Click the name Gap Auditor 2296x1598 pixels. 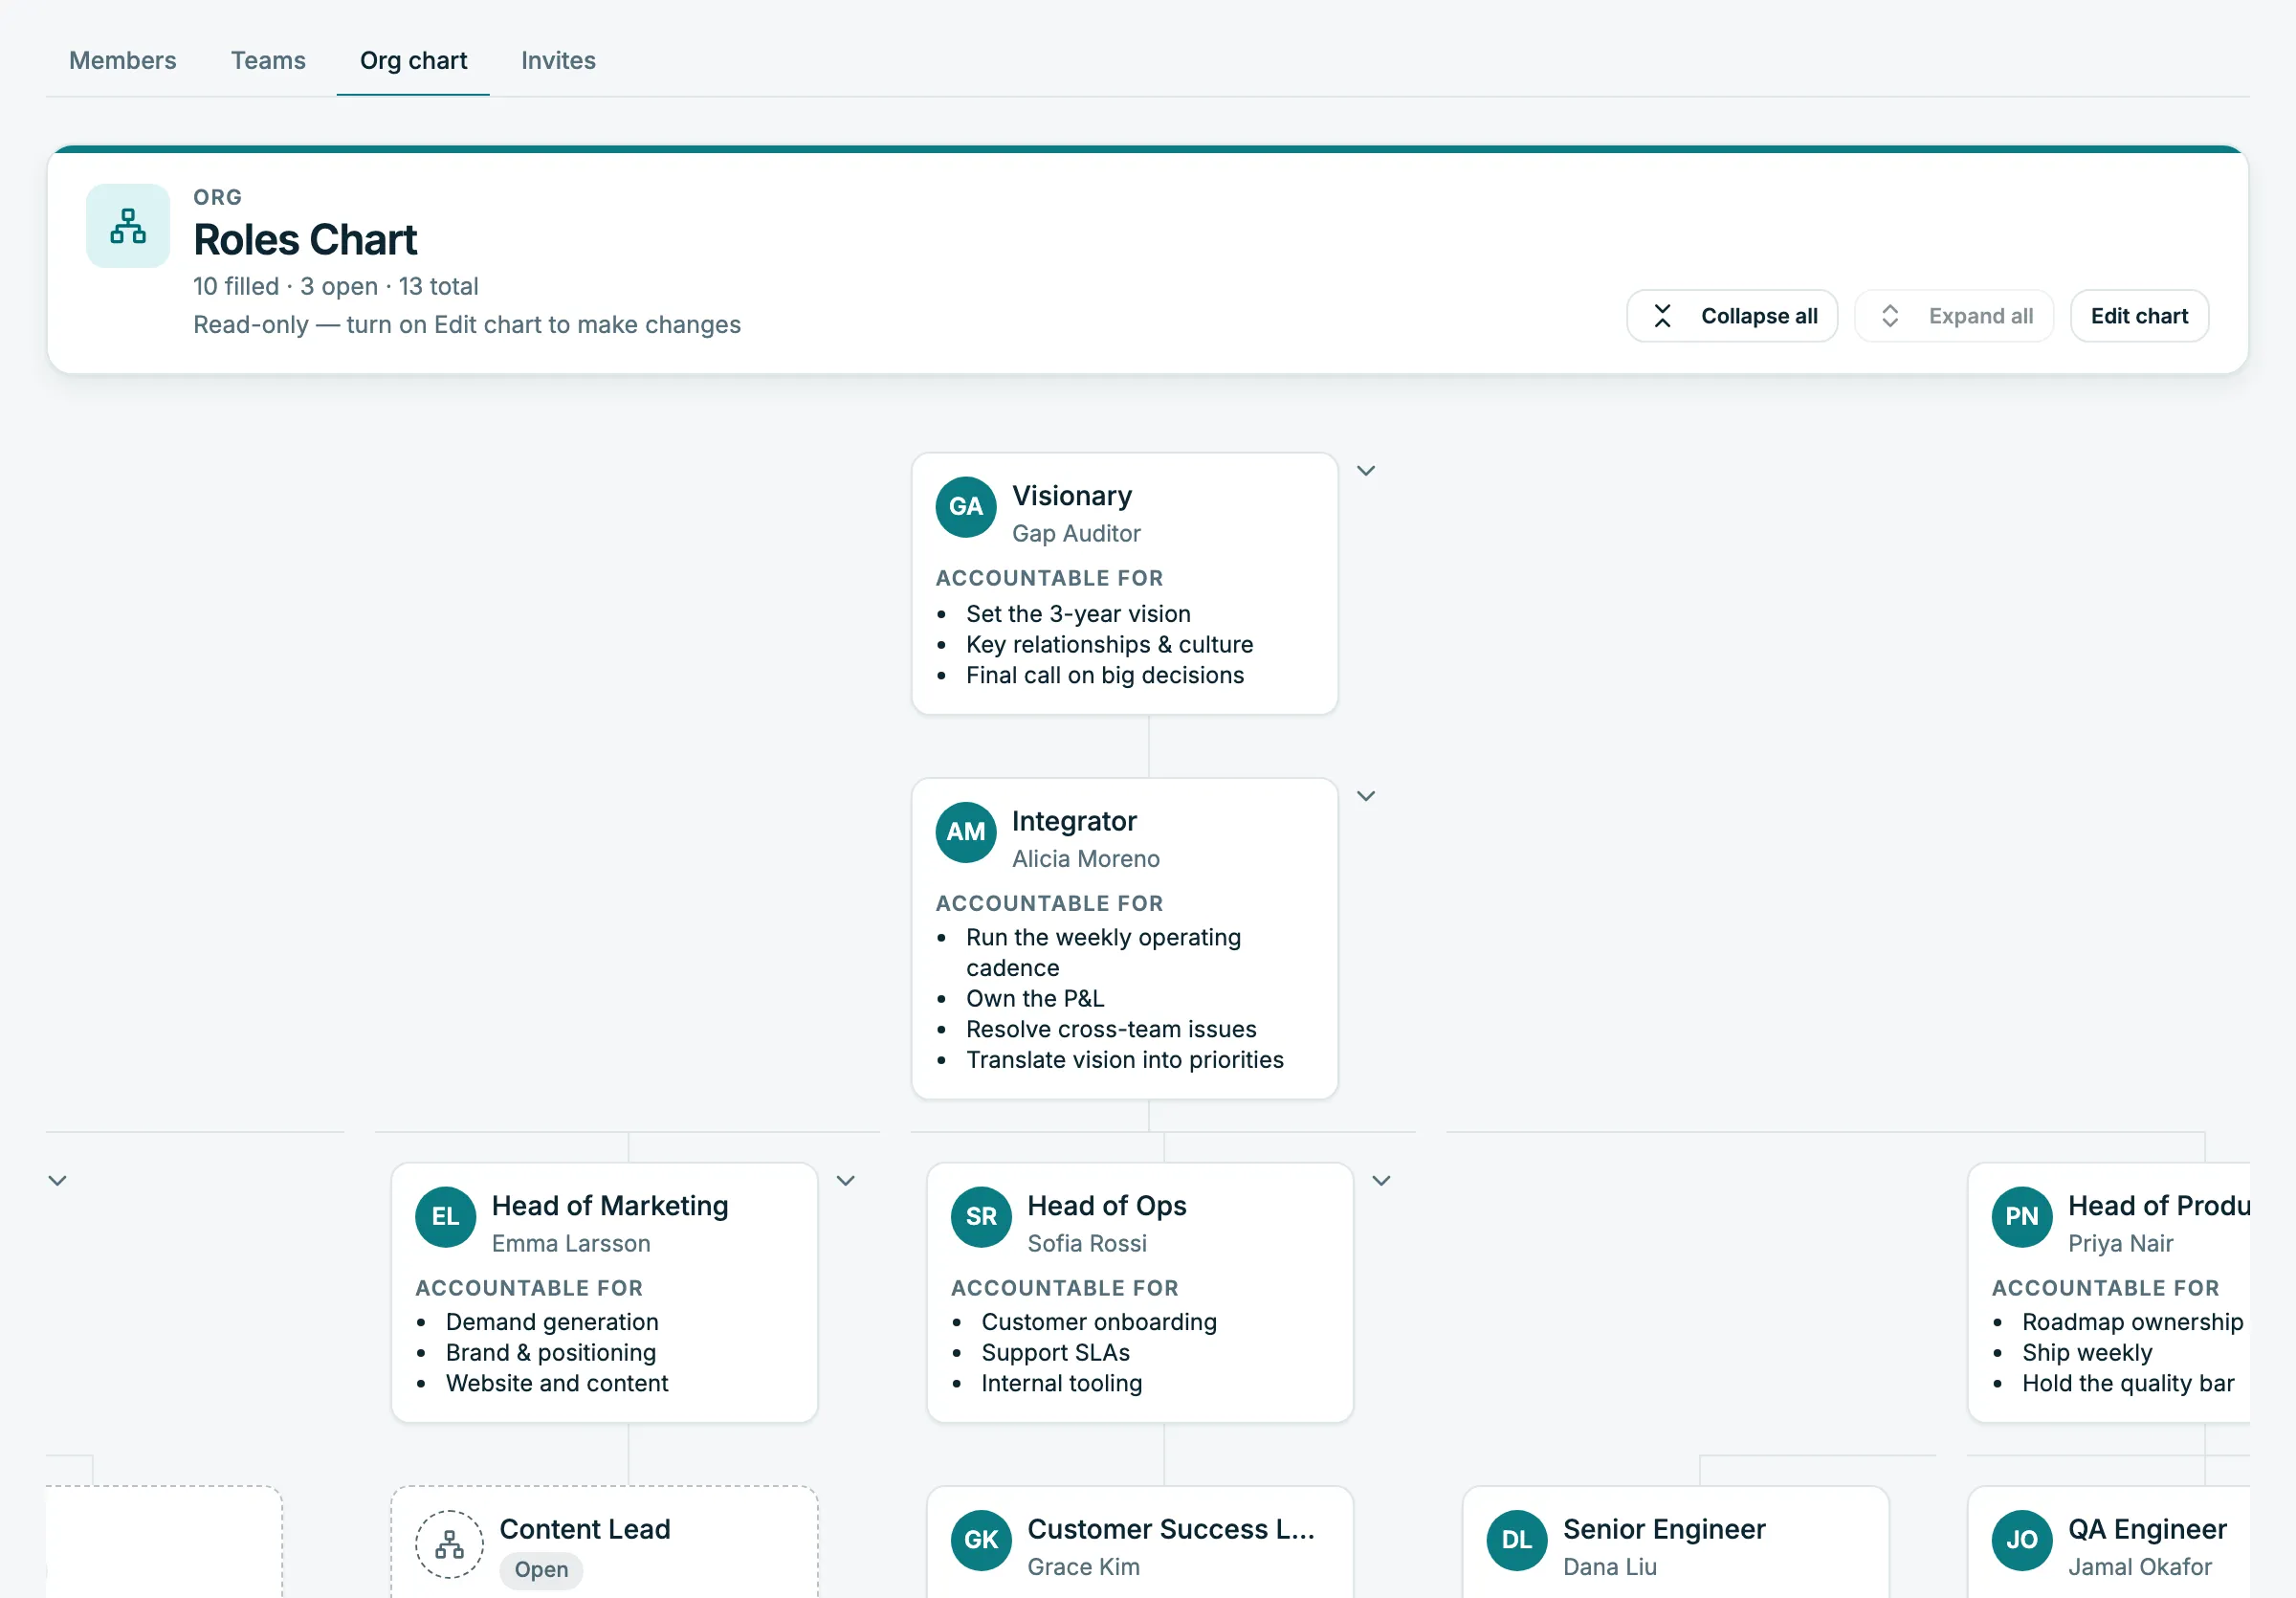1076,534
